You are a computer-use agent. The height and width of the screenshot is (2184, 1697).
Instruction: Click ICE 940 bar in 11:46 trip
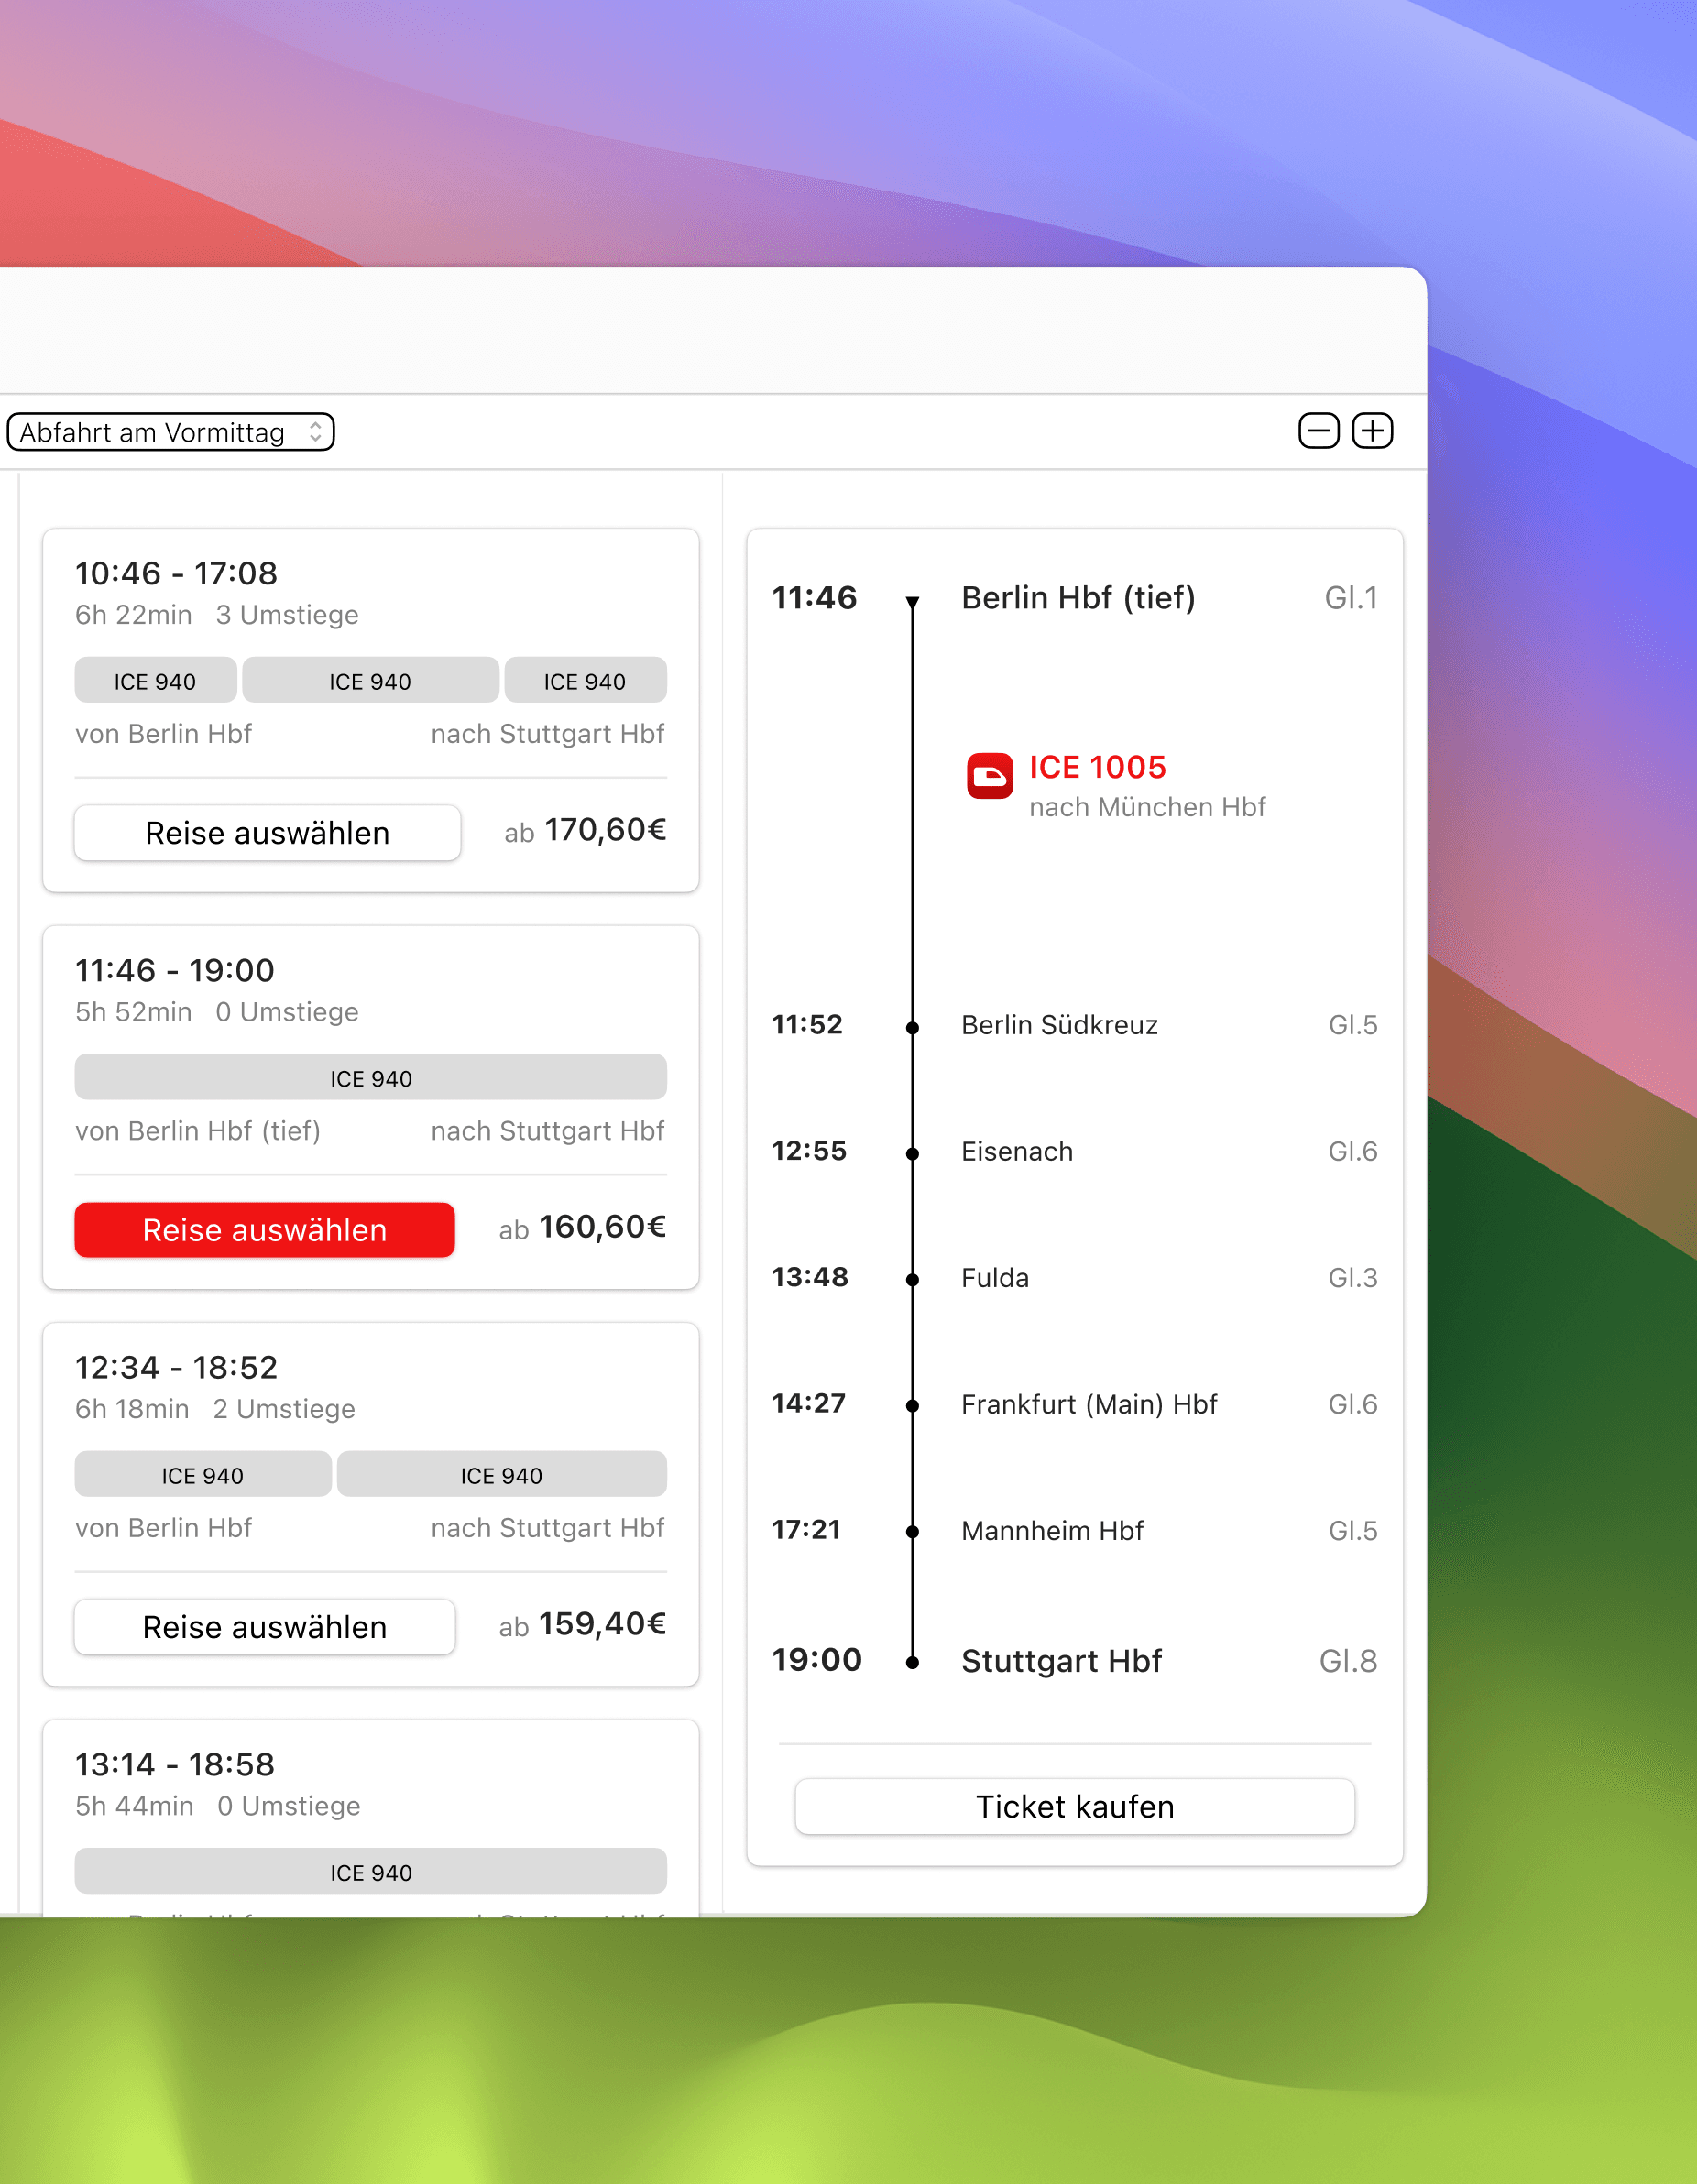pos(371,1077)
